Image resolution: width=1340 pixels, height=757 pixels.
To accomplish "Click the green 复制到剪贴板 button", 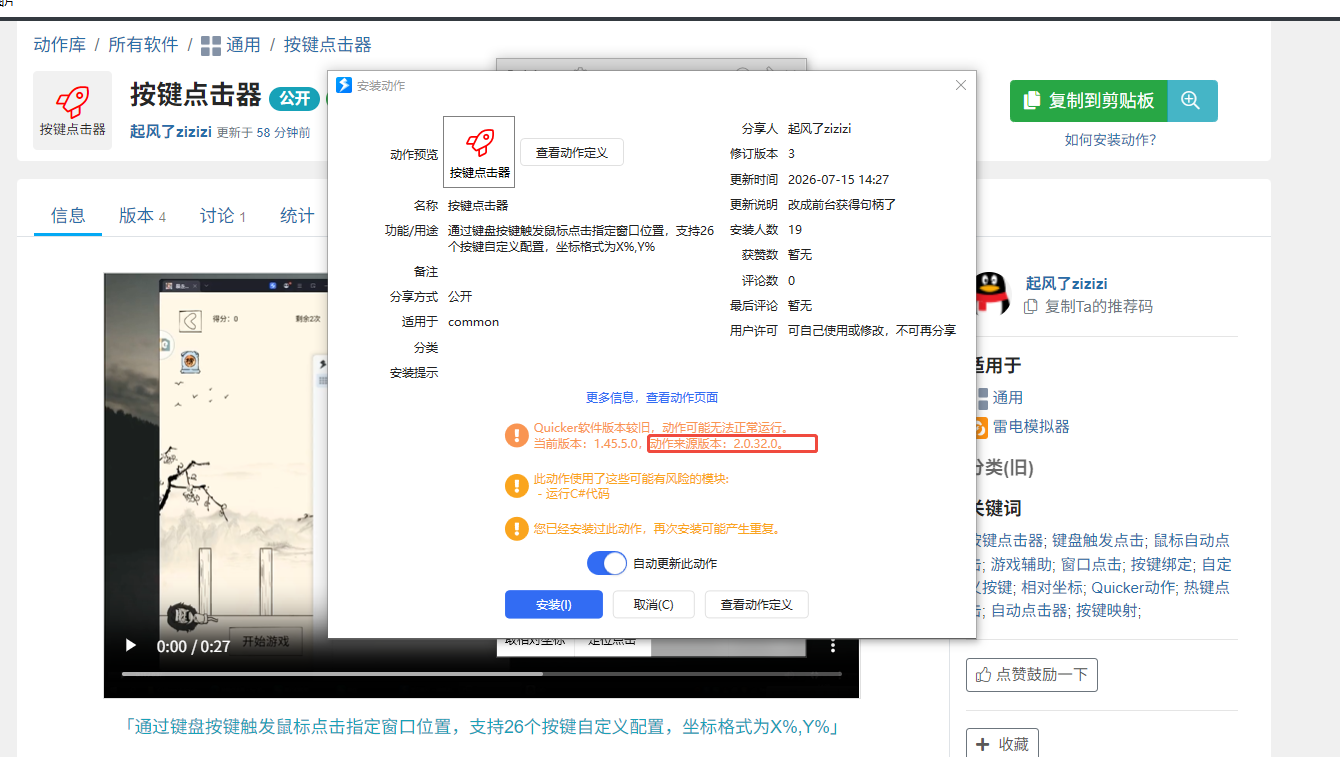I will point(1089,101).
